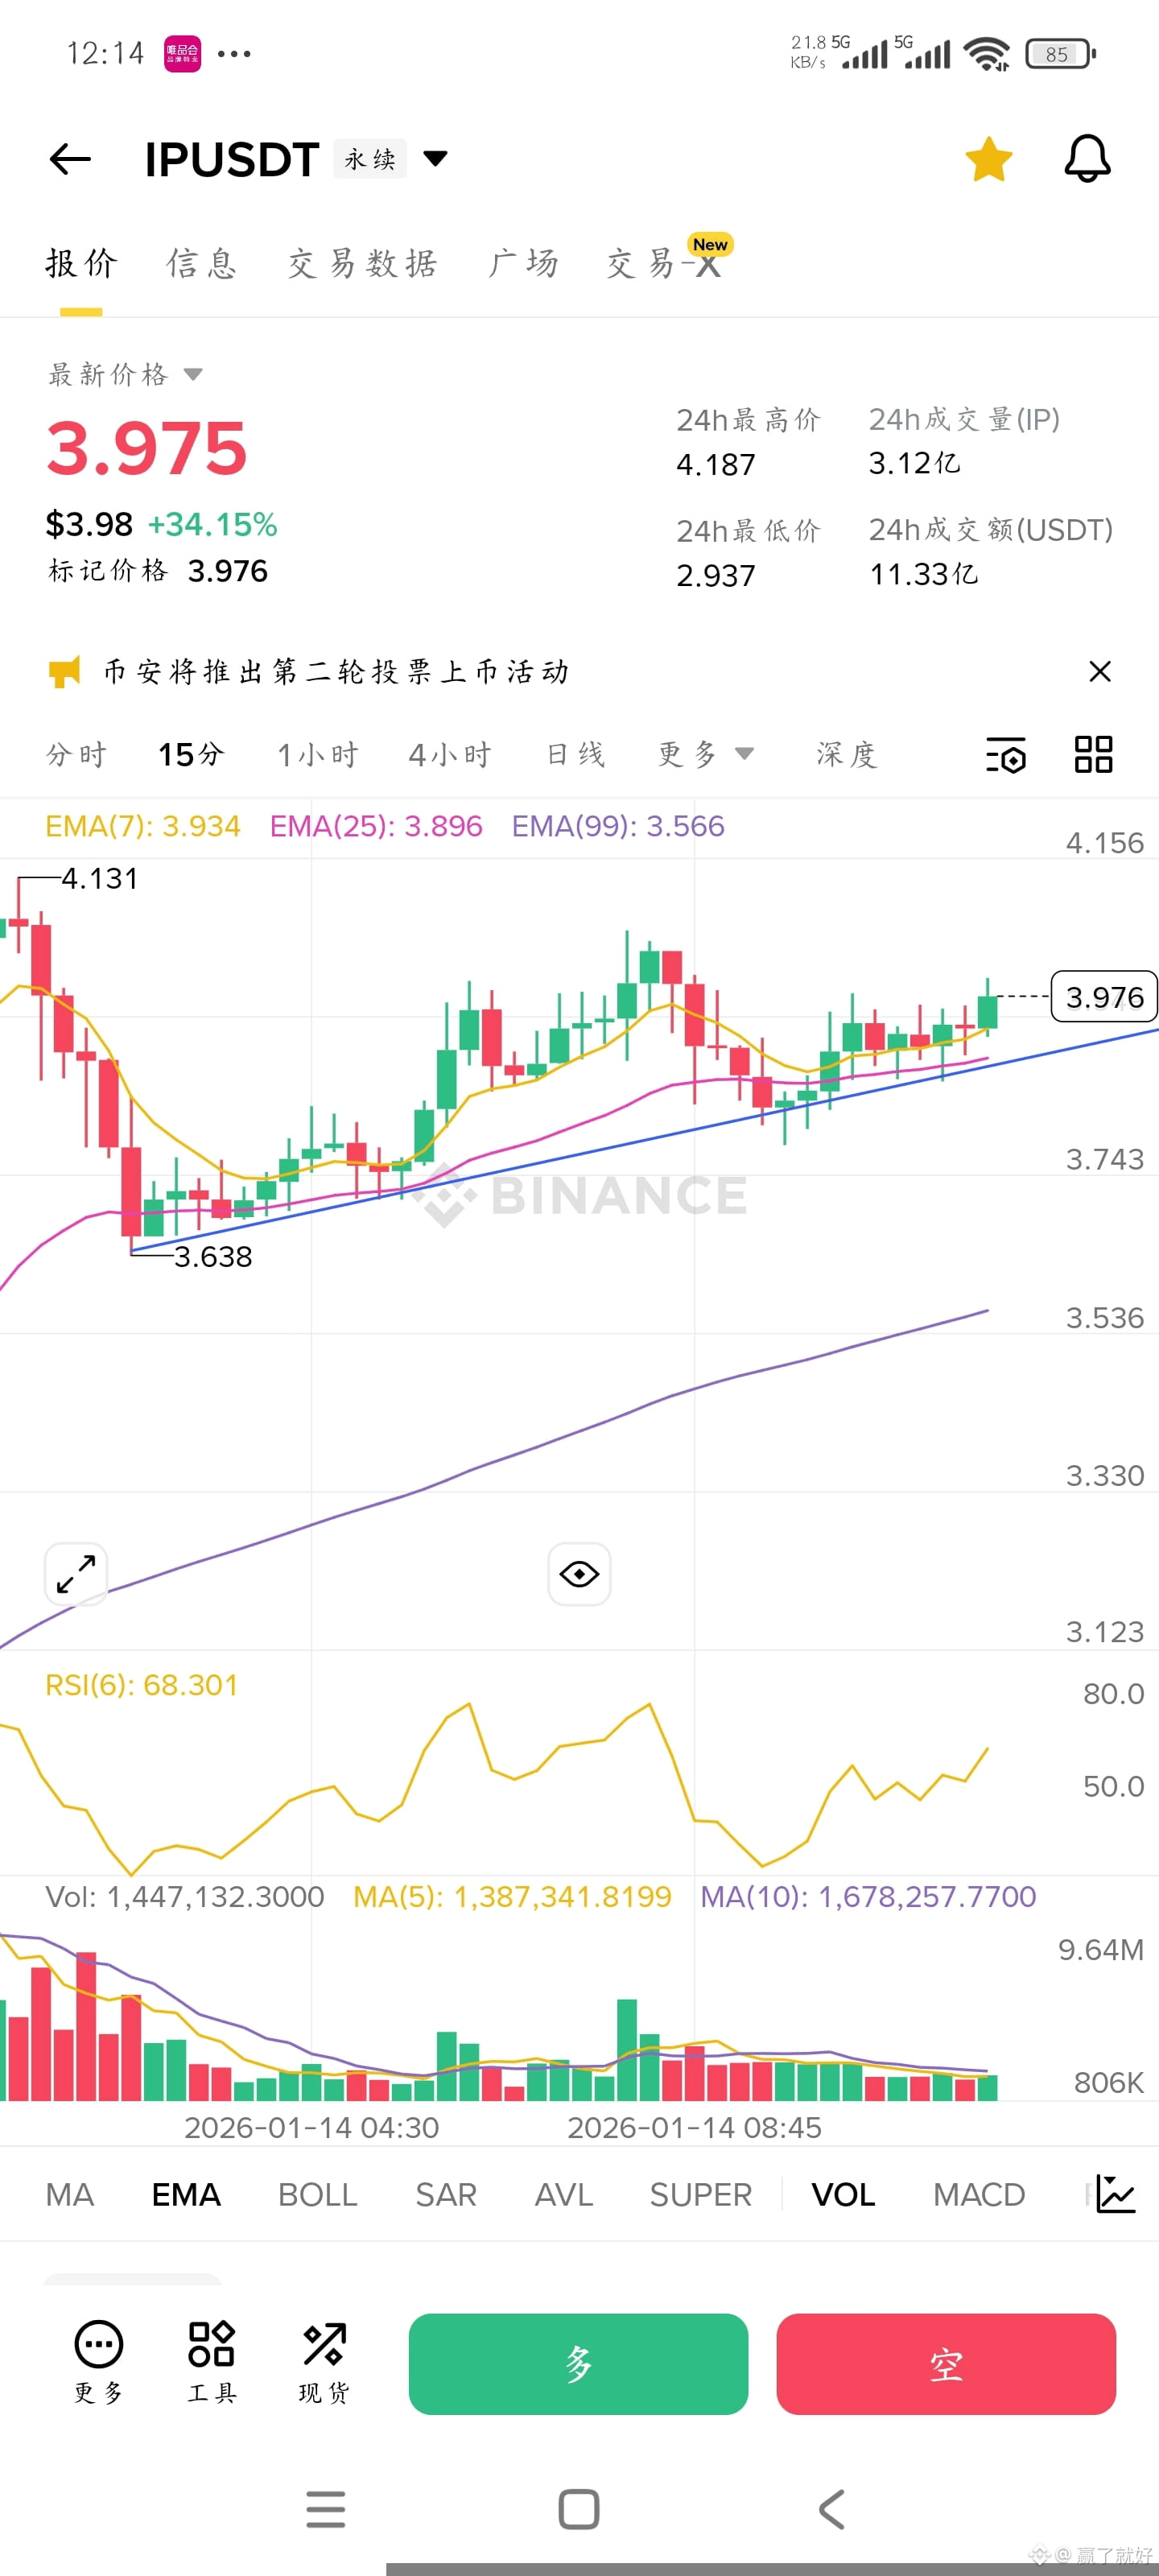
Task: Tap the EMA(25): 3.896 indicator label
Action: [376, 826]
